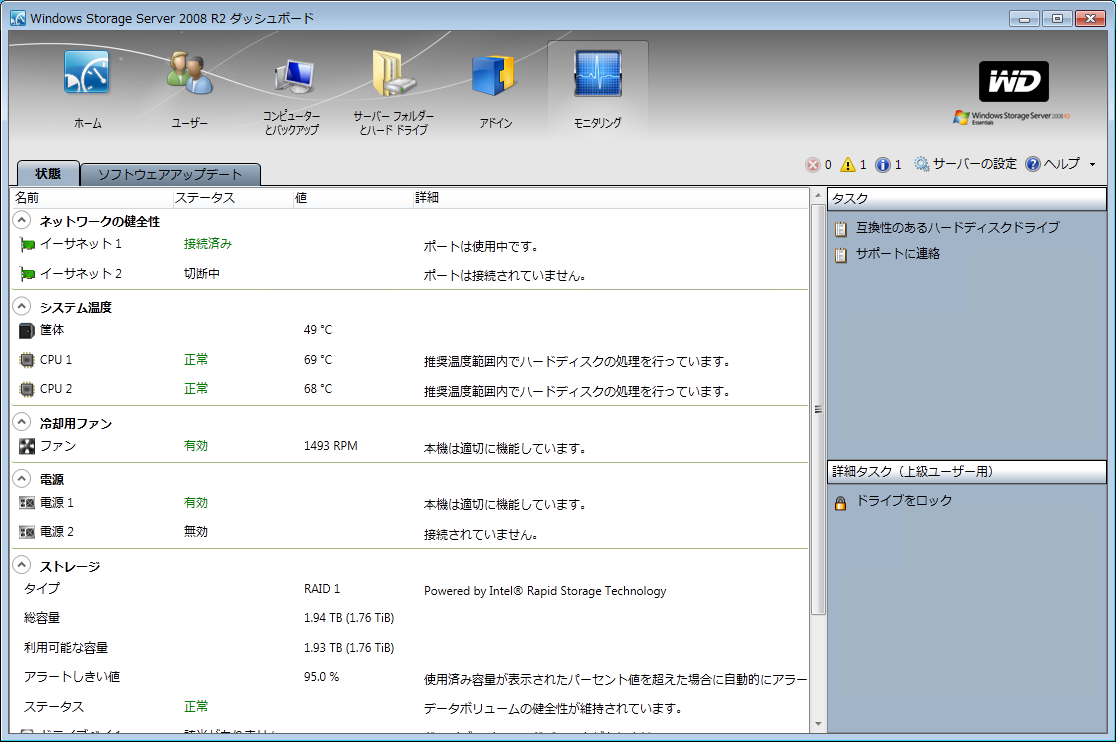Click the blue information alert icon
This screenshot has width=1116, height=742.
tap(883, 165)
